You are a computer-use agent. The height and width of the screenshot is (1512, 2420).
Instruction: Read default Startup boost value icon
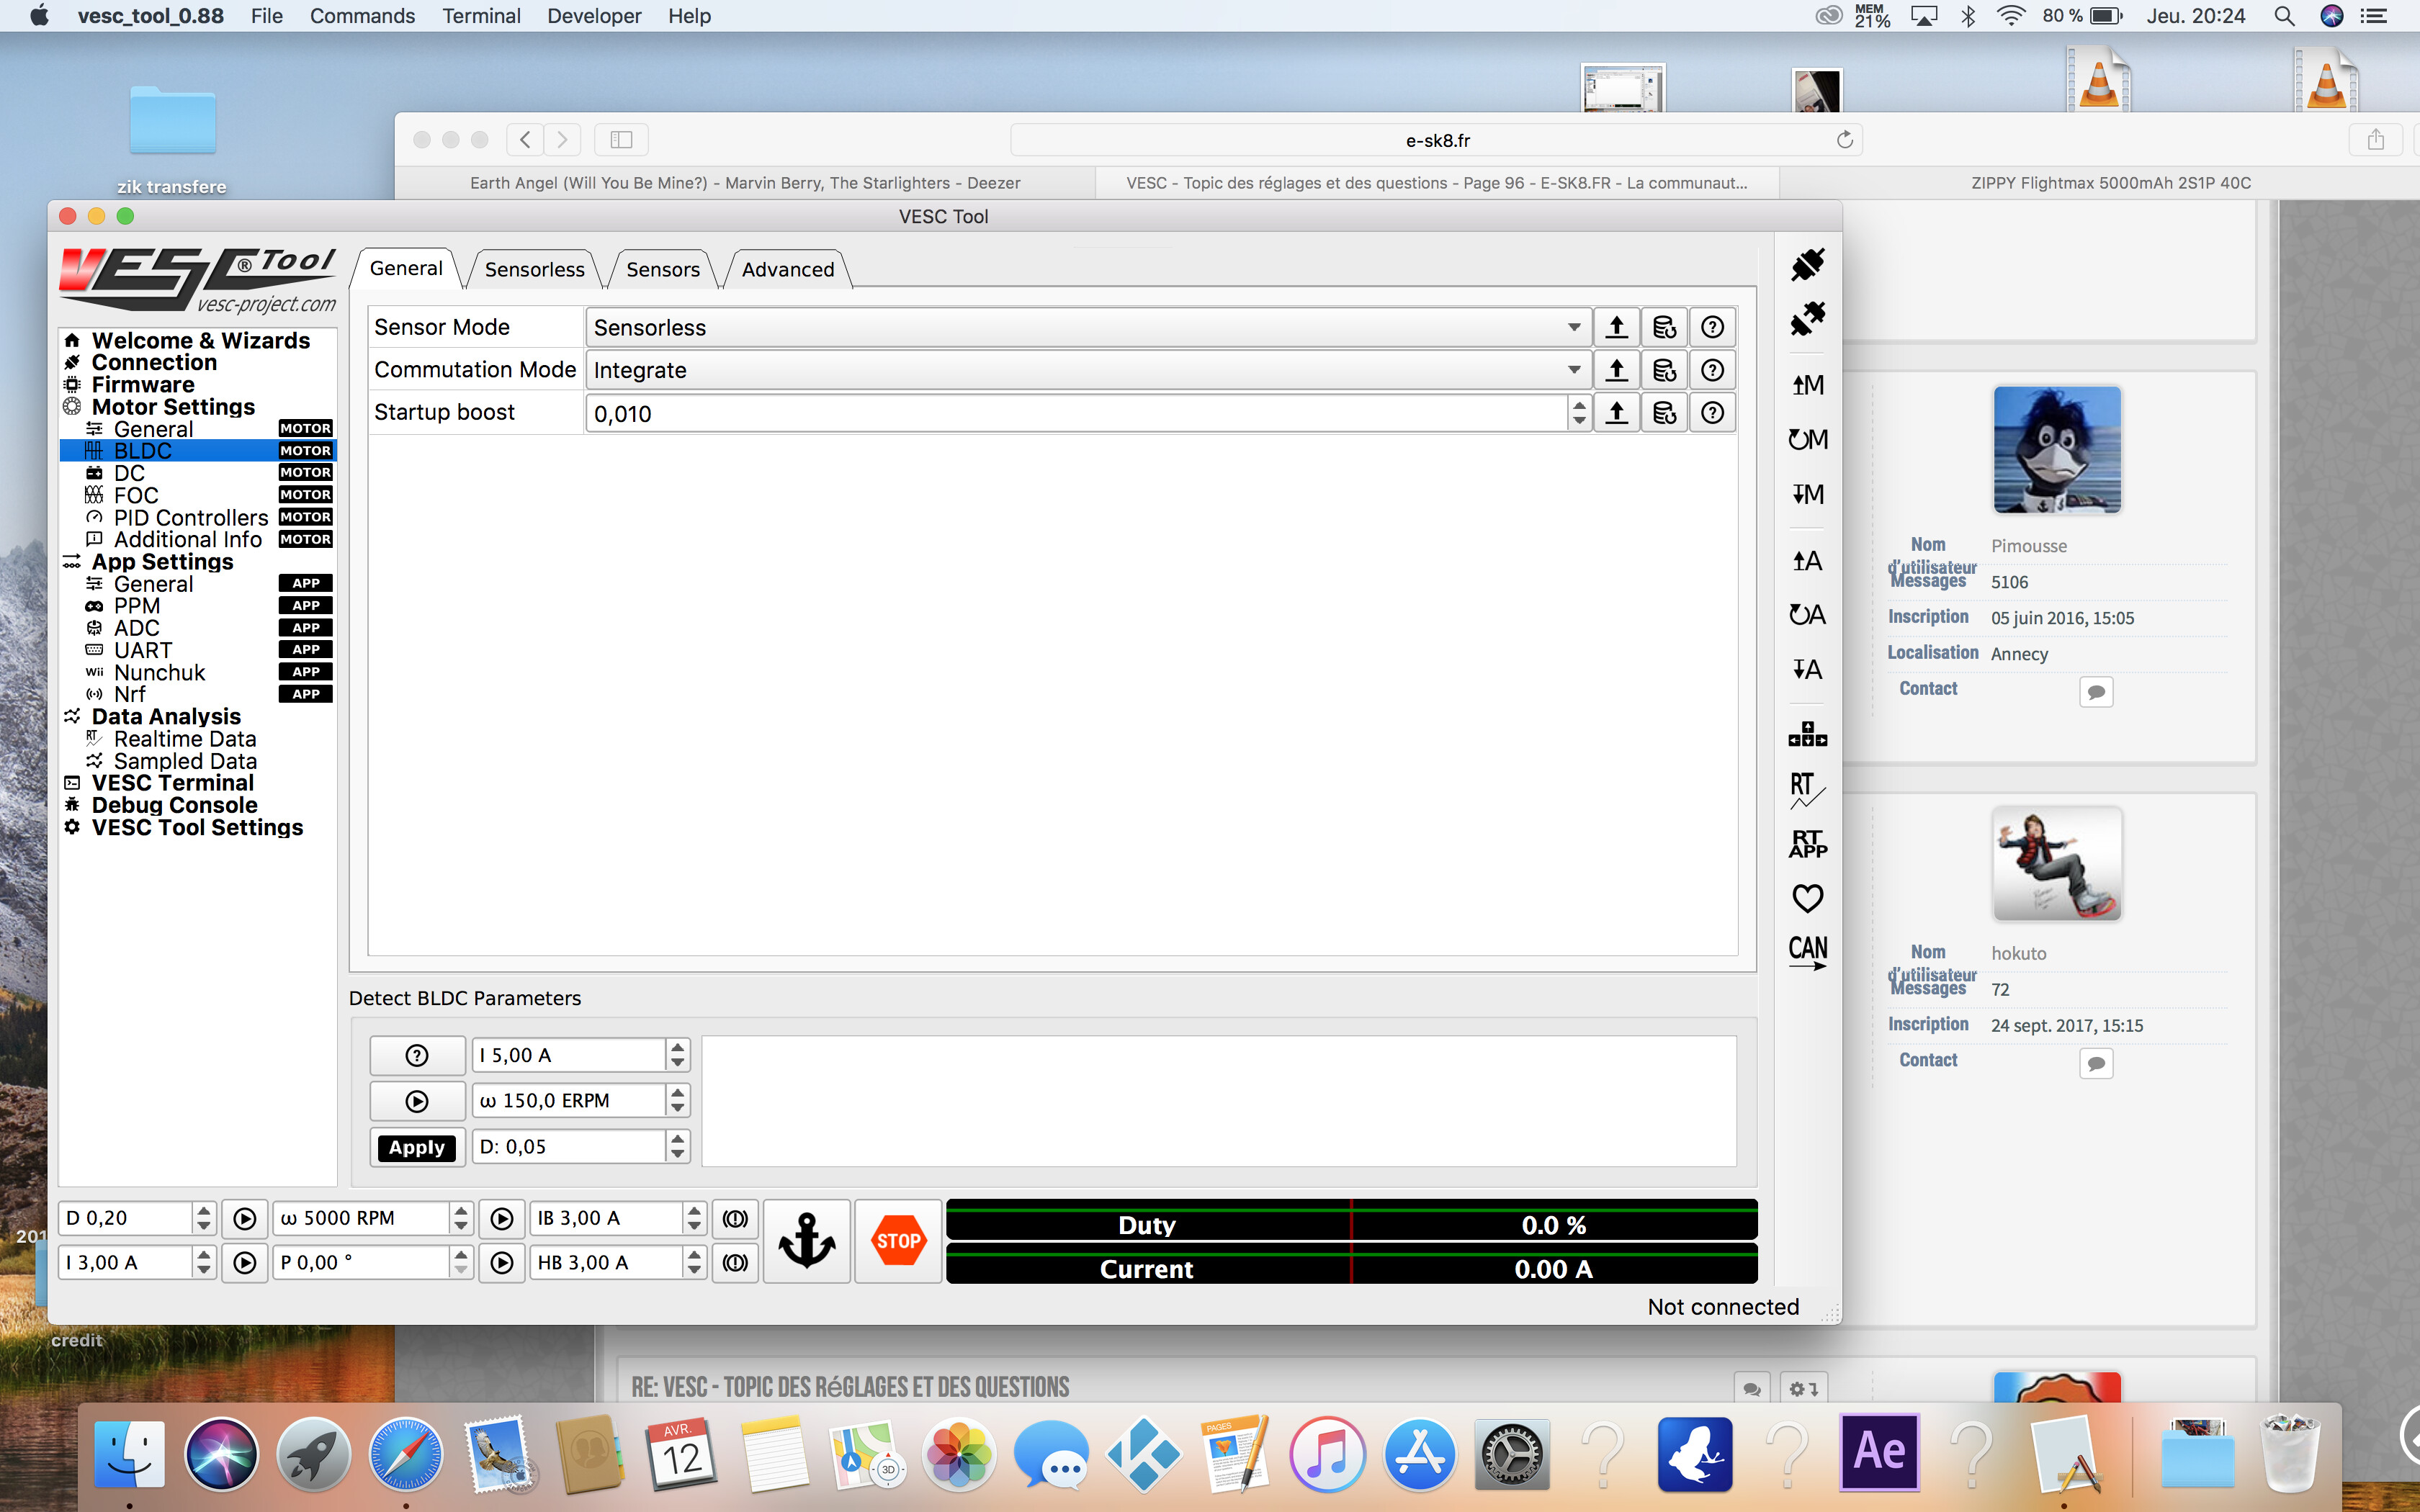pyautogui.click(x=1664, y=413)
